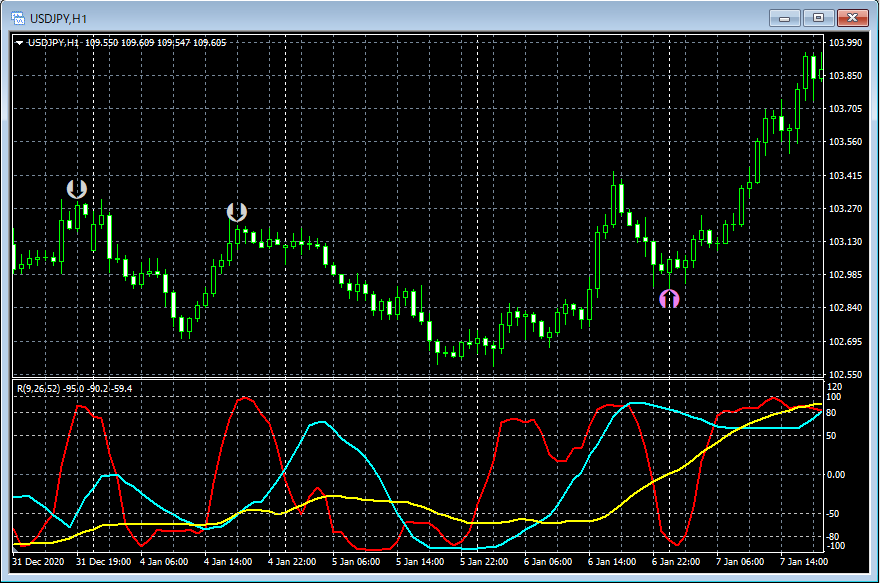Click the 102.840 price level on axis
Viewport: 881px width, 583px height.
click(x=846, y=308)
